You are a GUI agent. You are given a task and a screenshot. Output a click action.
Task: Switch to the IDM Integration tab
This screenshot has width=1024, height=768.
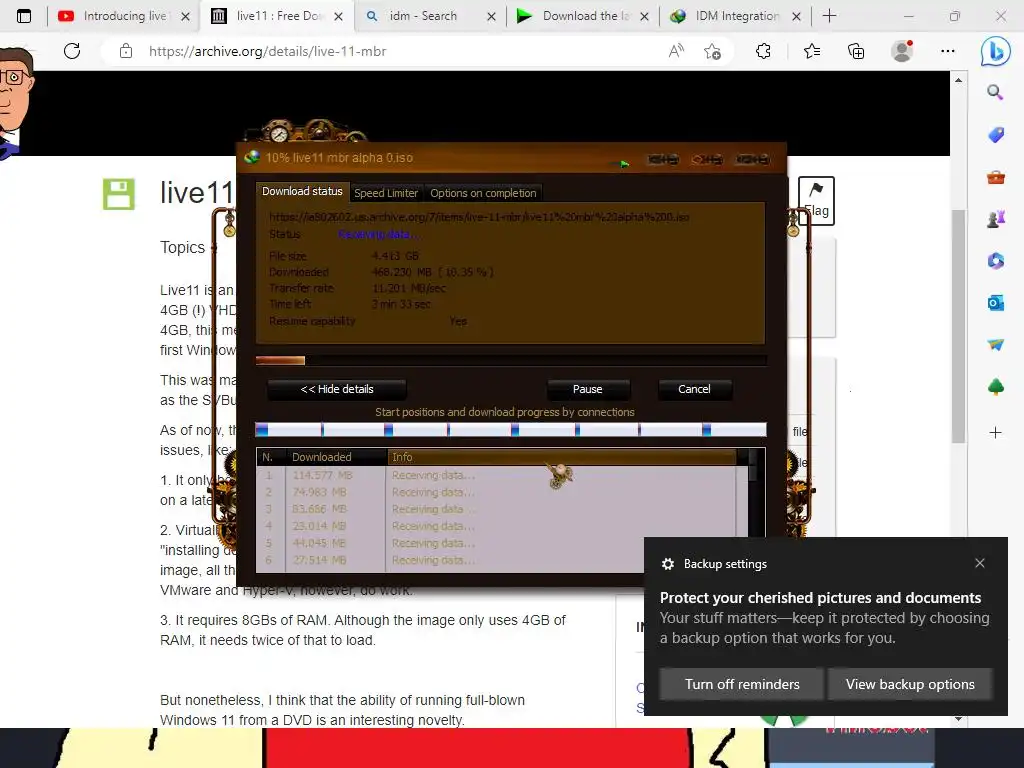click(737, 16)
